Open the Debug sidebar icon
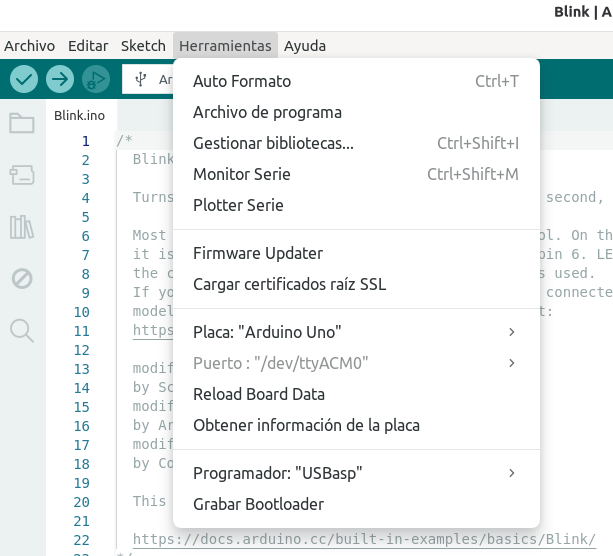This screenshot has height=556, width=613. click(x=22, y=279)
